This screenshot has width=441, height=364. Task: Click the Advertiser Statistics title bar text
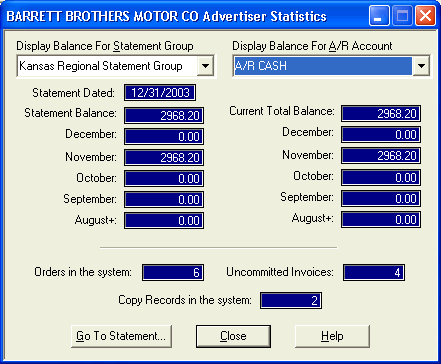pyautogui.click(x=166, y=16)
